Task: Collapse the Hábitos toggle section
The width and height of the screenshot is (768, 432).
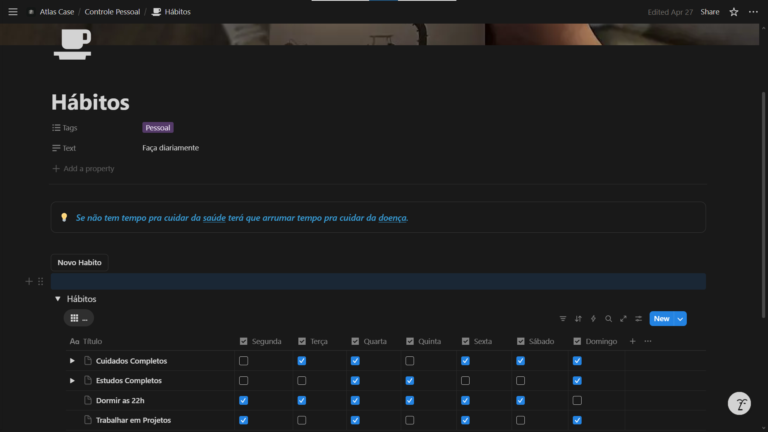Action: point(57,299)
